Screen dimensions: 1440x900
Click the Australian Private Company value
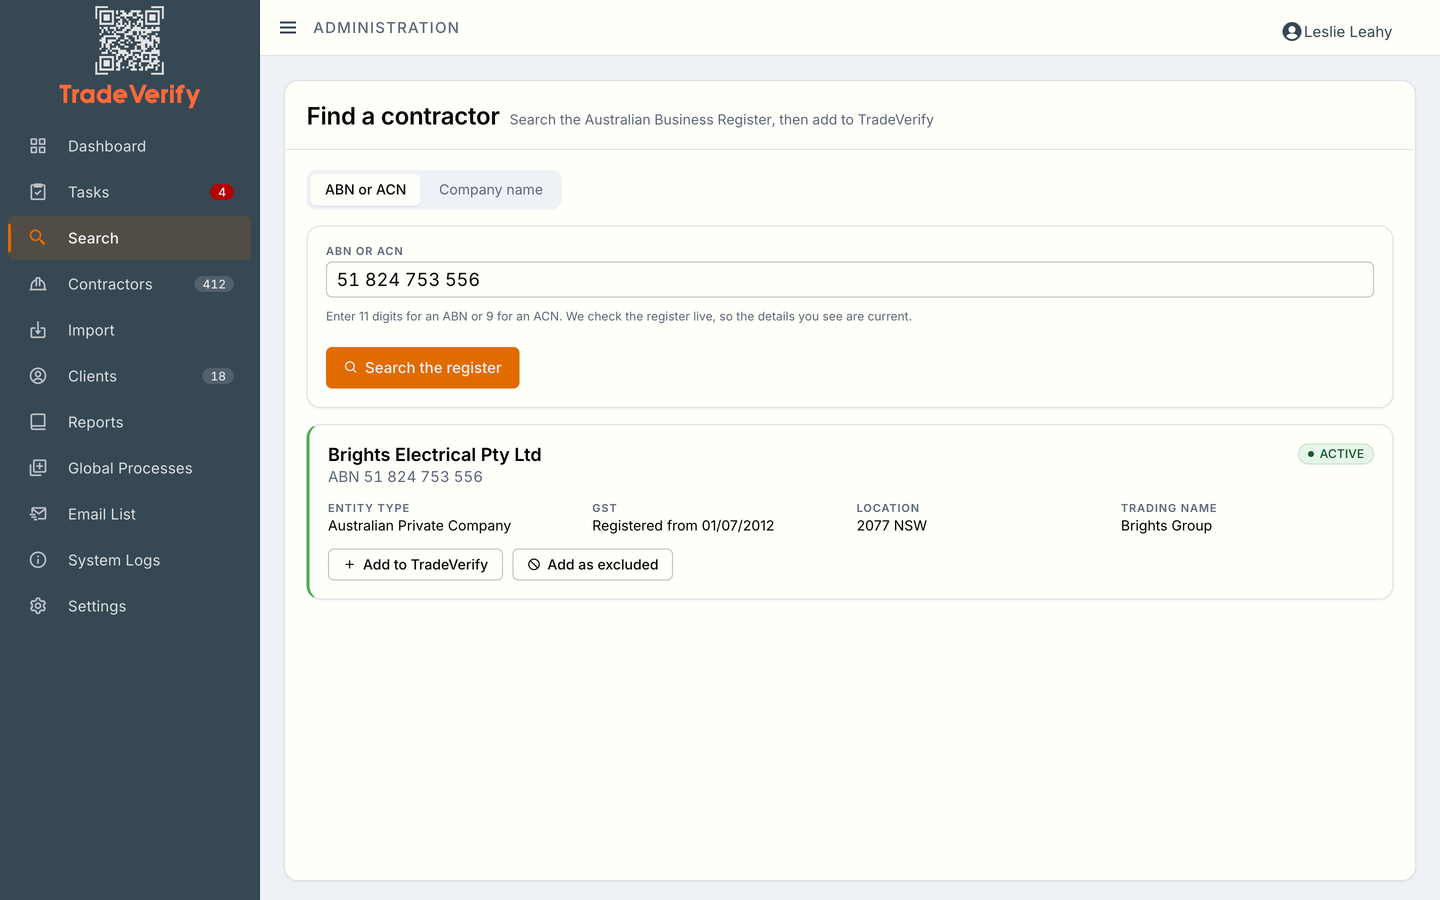[x=419, y=526]
